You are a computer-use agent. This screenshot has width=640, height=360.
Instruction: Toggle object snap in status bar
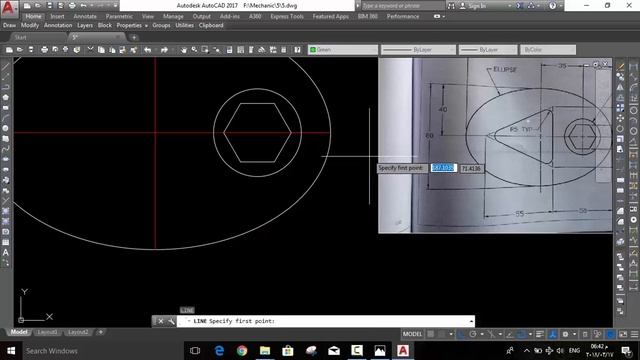click(522, 334)
